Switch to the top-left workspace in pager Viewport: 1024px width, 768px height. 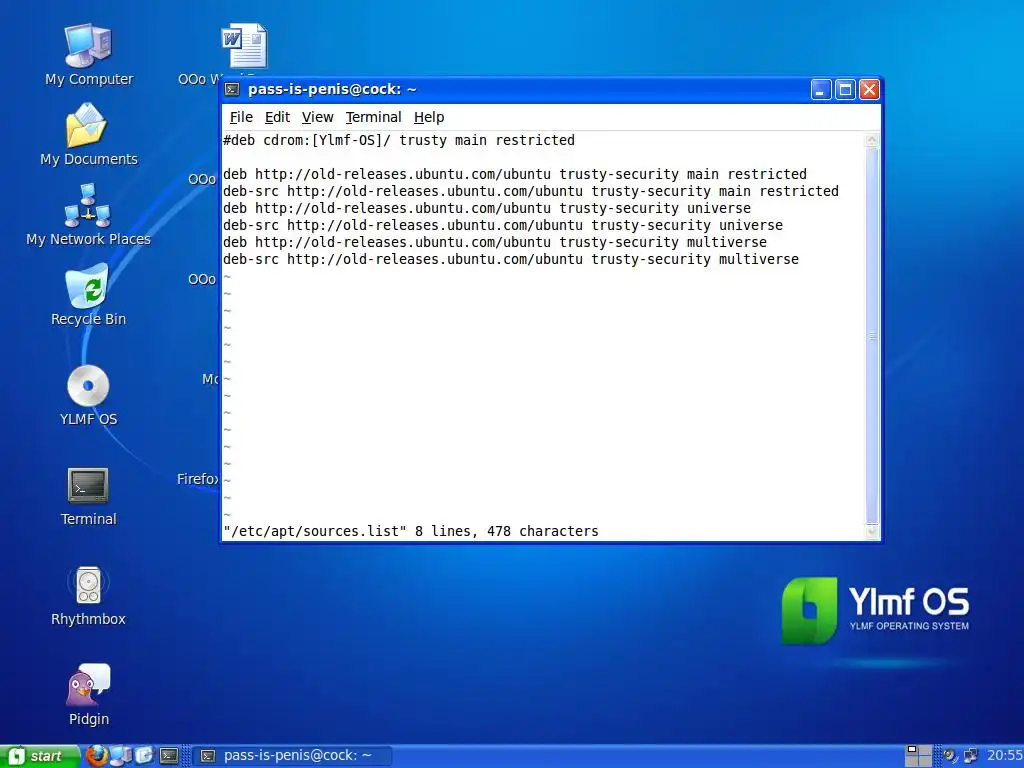pos(912,750)
